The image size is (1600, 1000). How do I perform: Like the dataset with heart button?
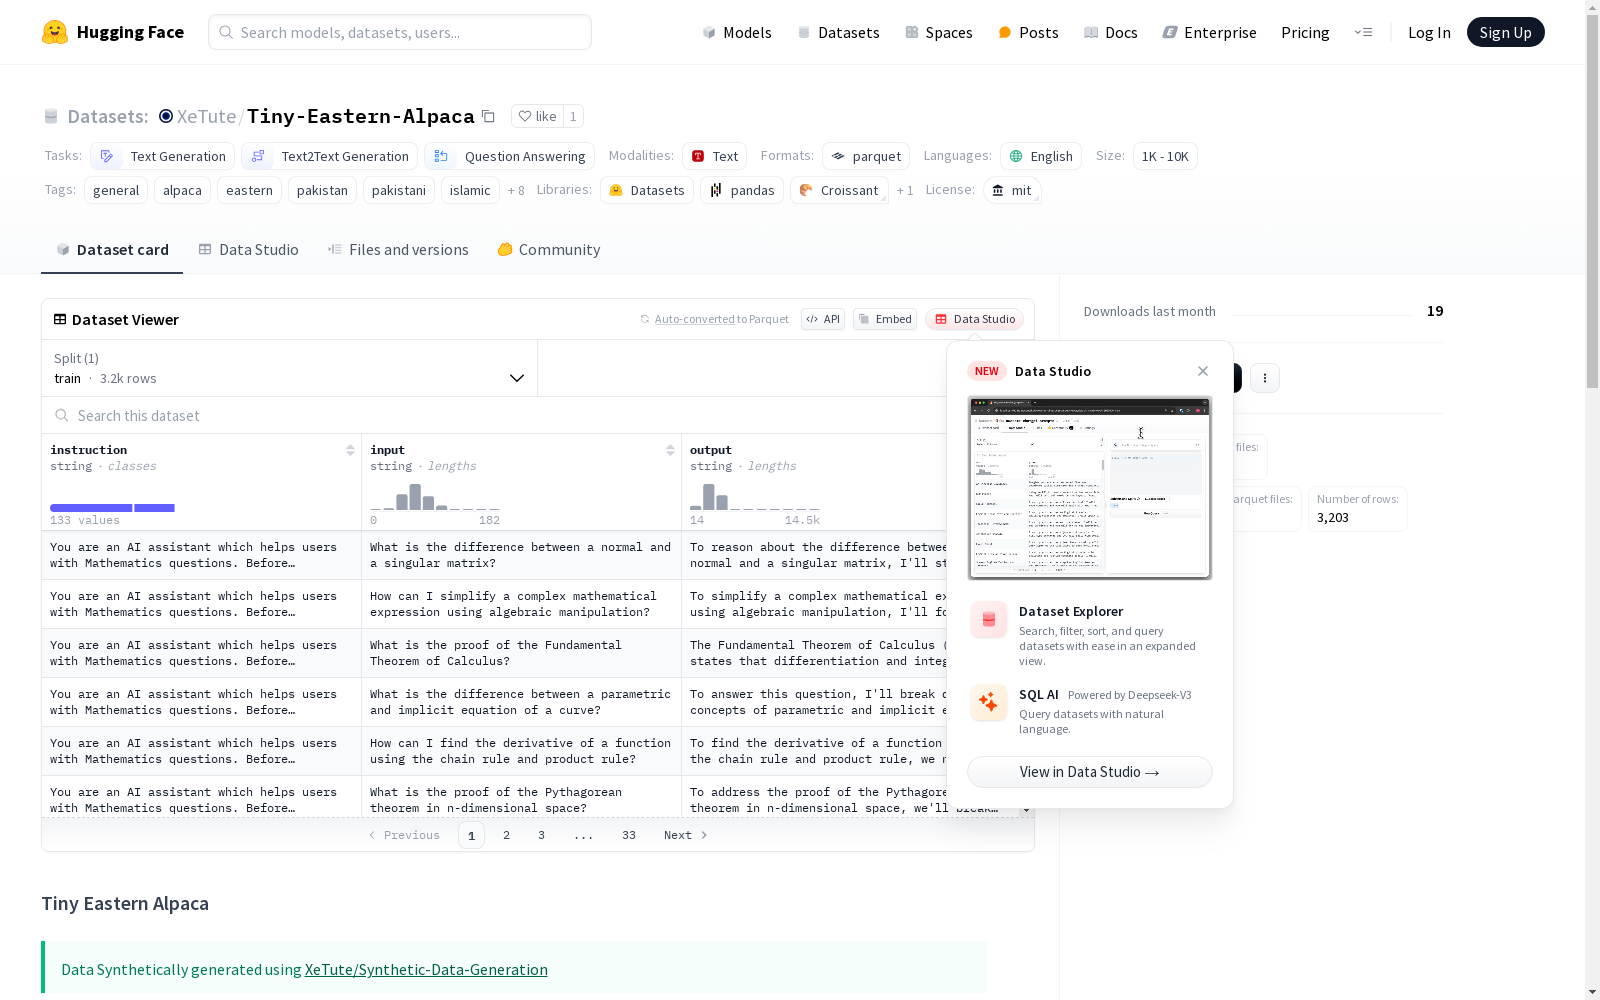click(537, 116)
